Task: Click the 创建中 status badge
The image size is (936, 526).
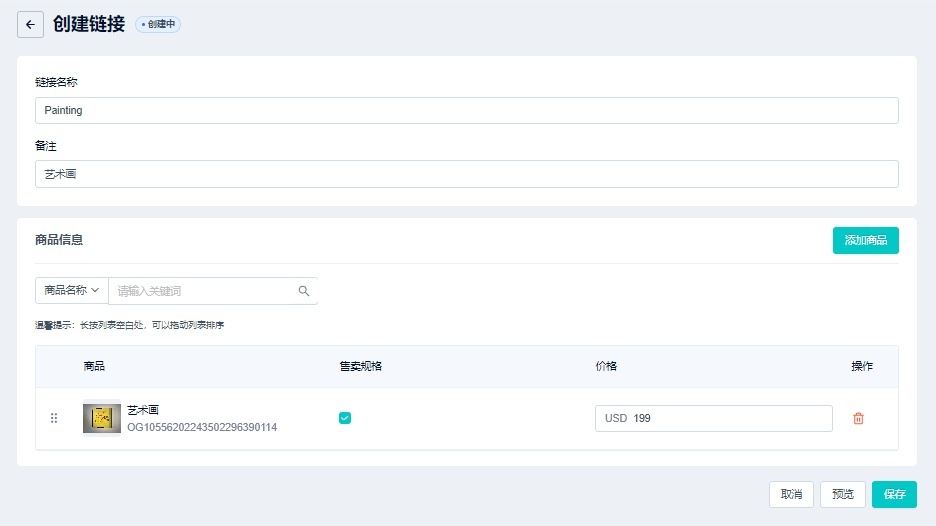Action: tap(158, 24)
